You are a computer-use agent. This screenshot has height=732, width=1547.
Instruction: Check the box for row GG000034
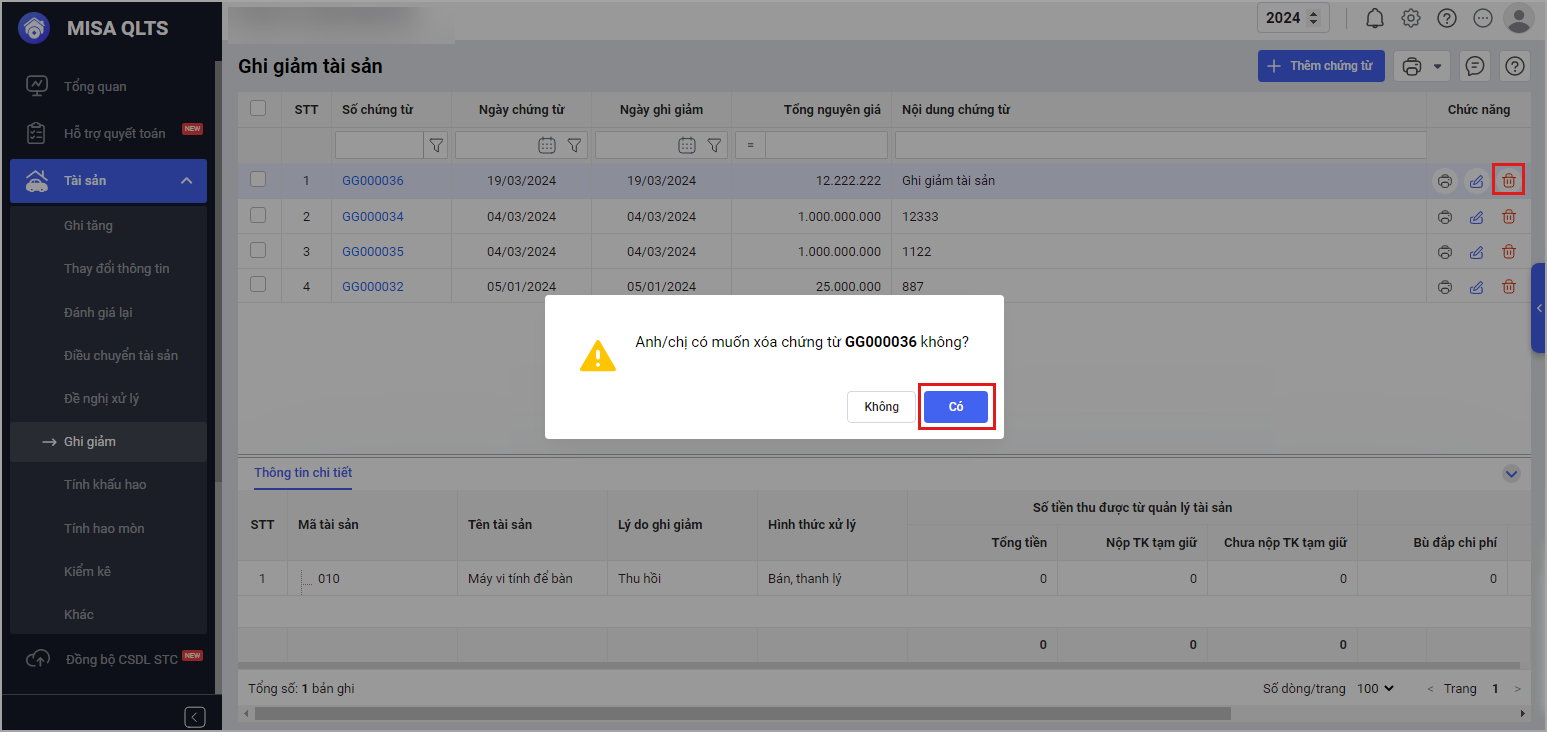pyautogui.click(x=258, y=215)
